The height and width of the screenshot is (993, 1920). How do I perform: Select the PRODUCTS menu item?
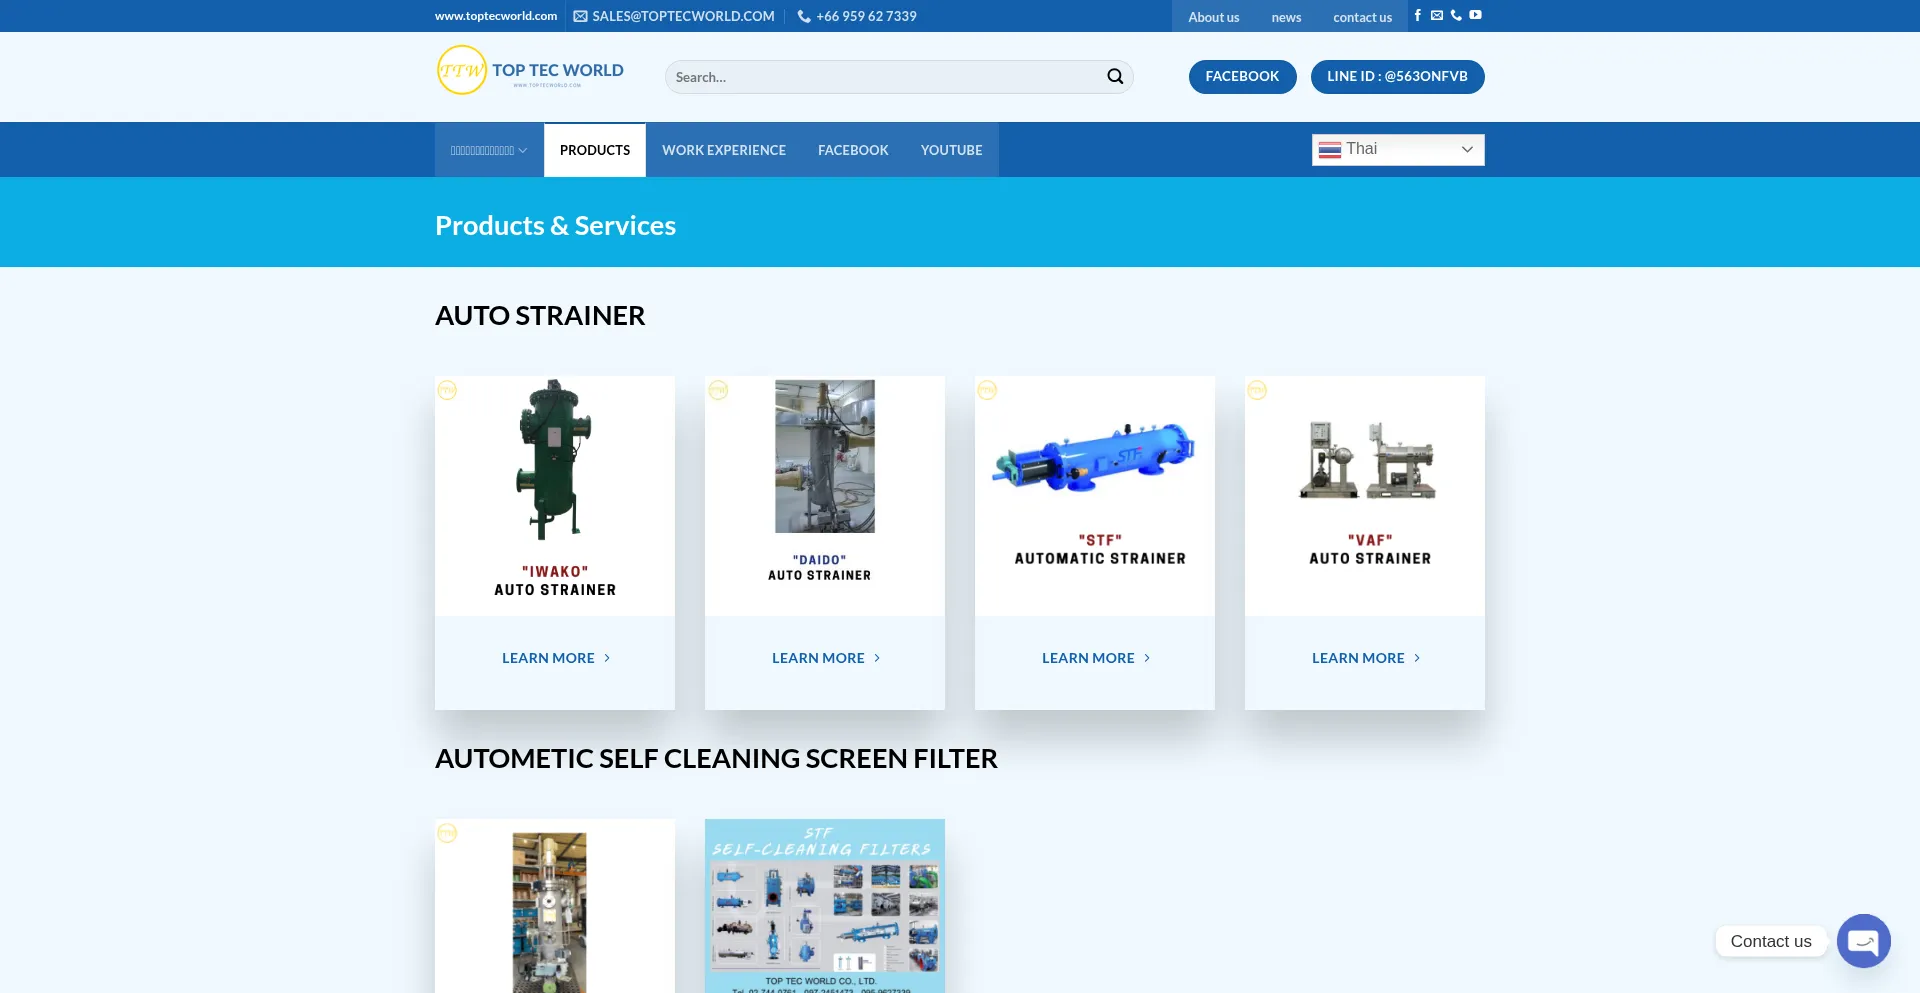pos(594,150)
